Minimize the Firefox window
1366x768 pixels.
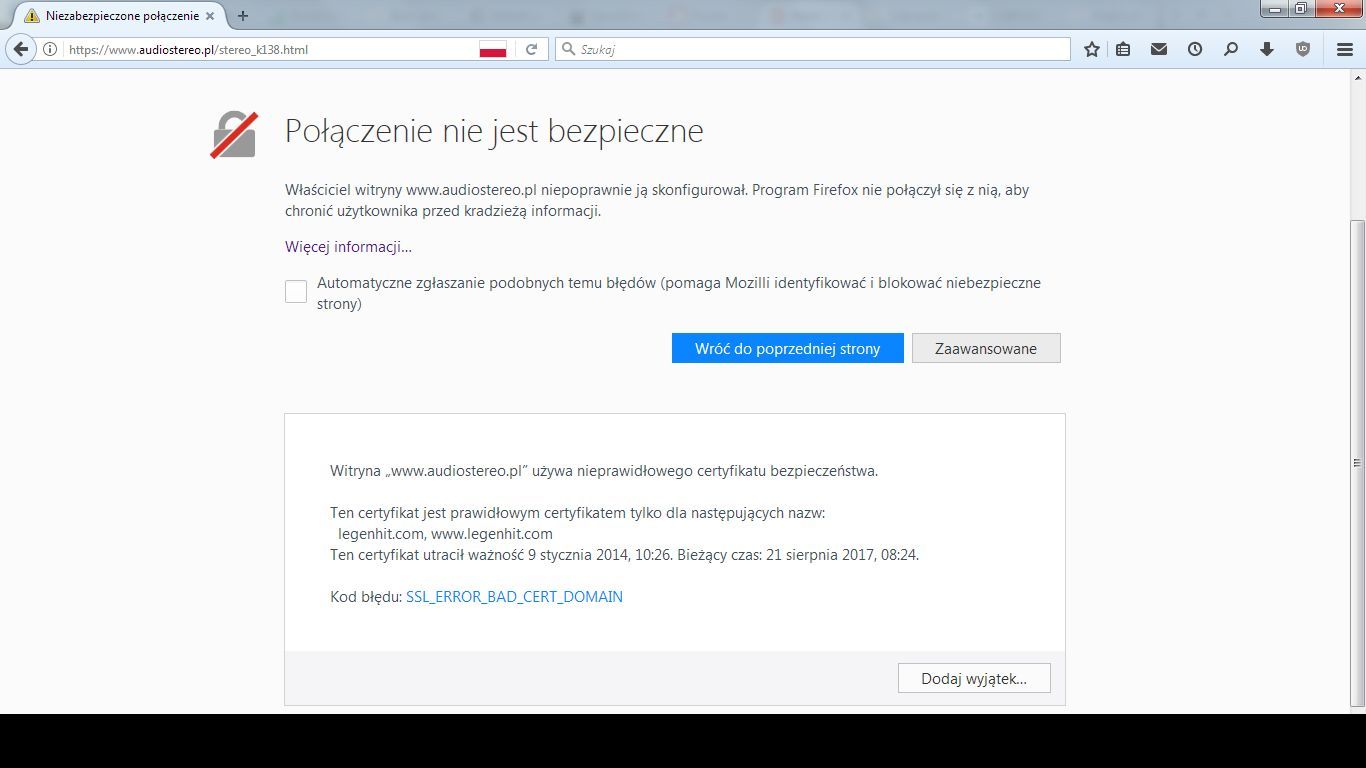1275,9
